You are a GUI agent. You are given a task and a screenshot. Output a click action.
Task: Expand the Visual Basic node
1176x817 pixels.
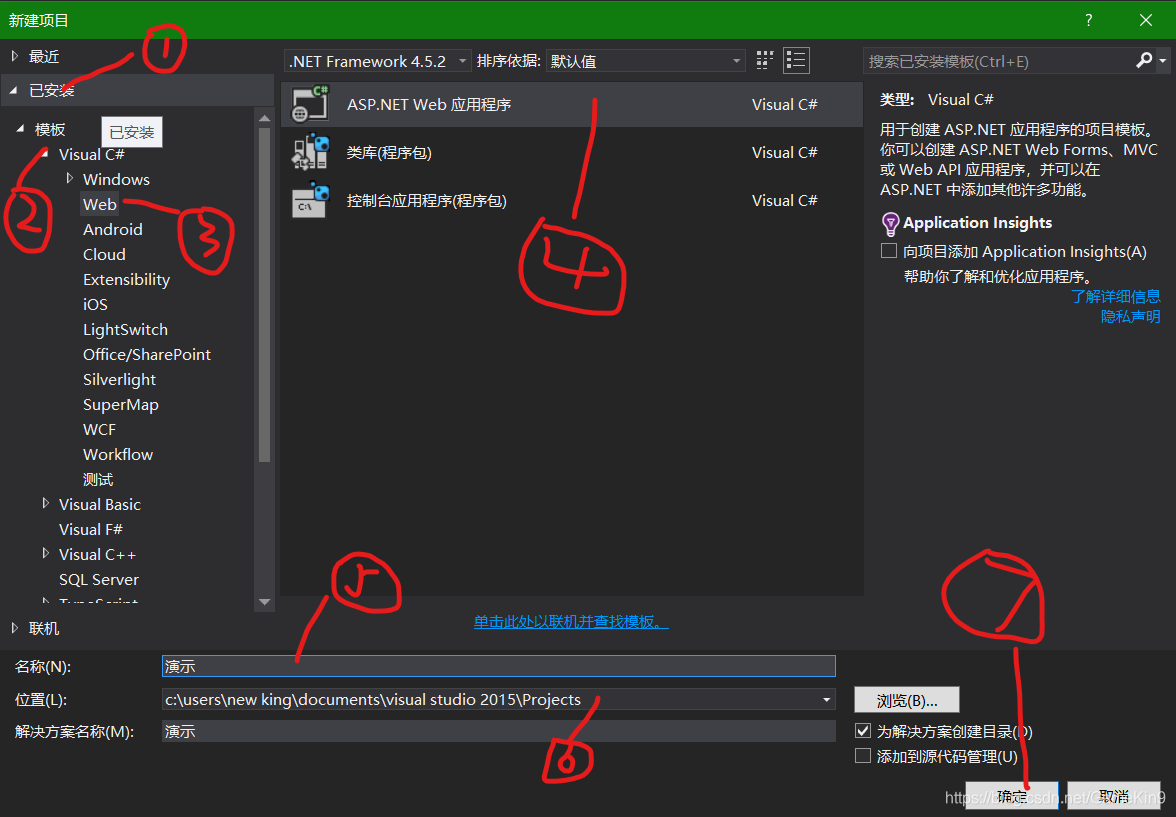[x=46, y=503]
